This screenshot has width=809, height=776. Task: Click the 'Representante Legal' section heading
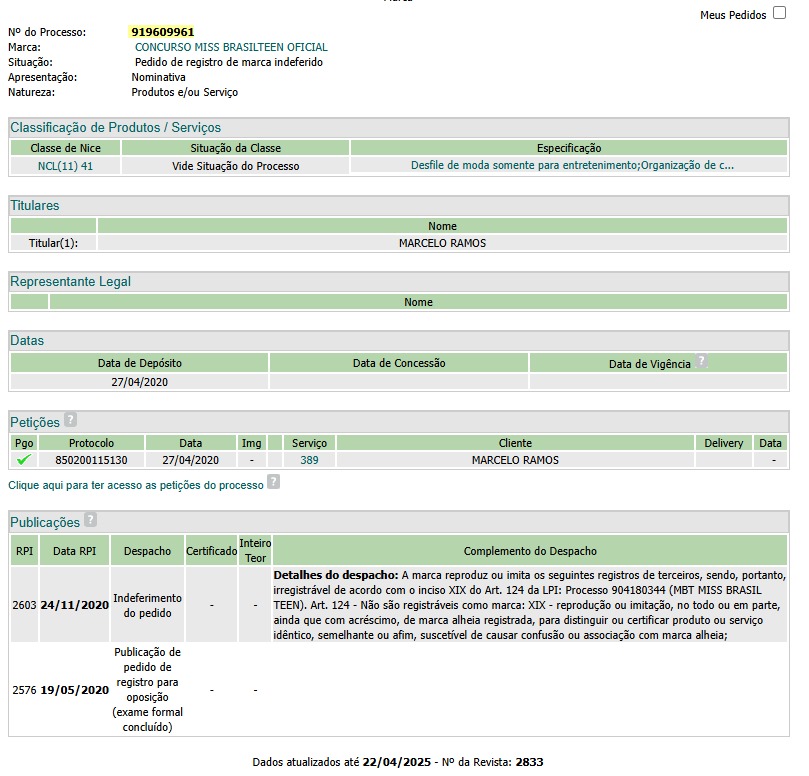[71, 282]
